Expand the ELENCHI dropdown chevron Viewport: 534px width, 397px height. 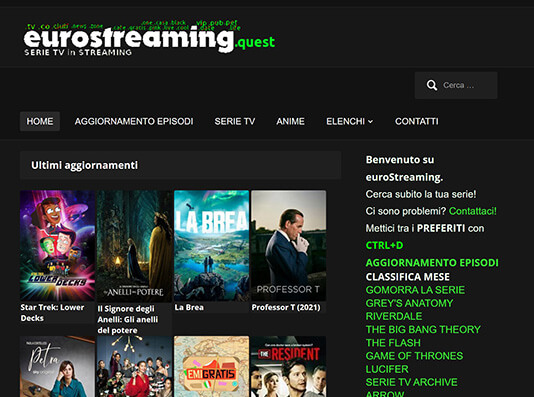coord(371,122)
